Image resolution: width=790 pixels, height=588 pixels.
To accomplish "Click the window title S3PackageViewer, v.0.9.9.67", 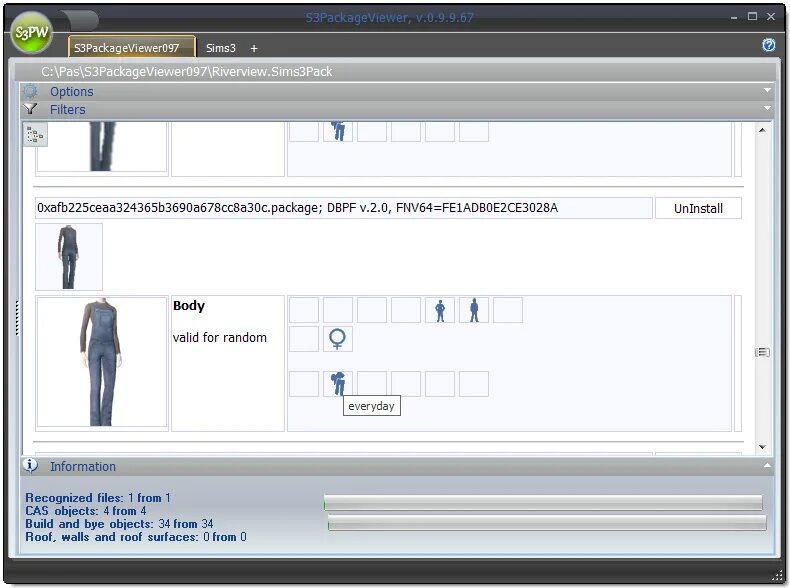I will tap(389, 18).
